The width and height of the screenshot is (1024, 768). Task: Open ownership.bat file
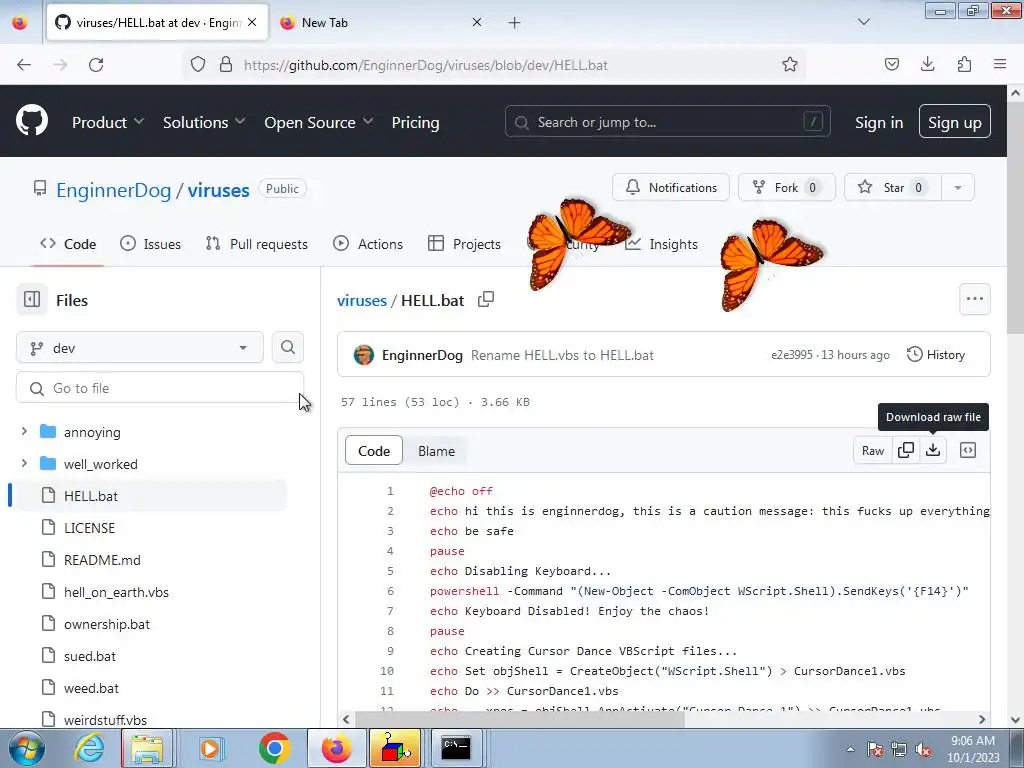(106, 624)
